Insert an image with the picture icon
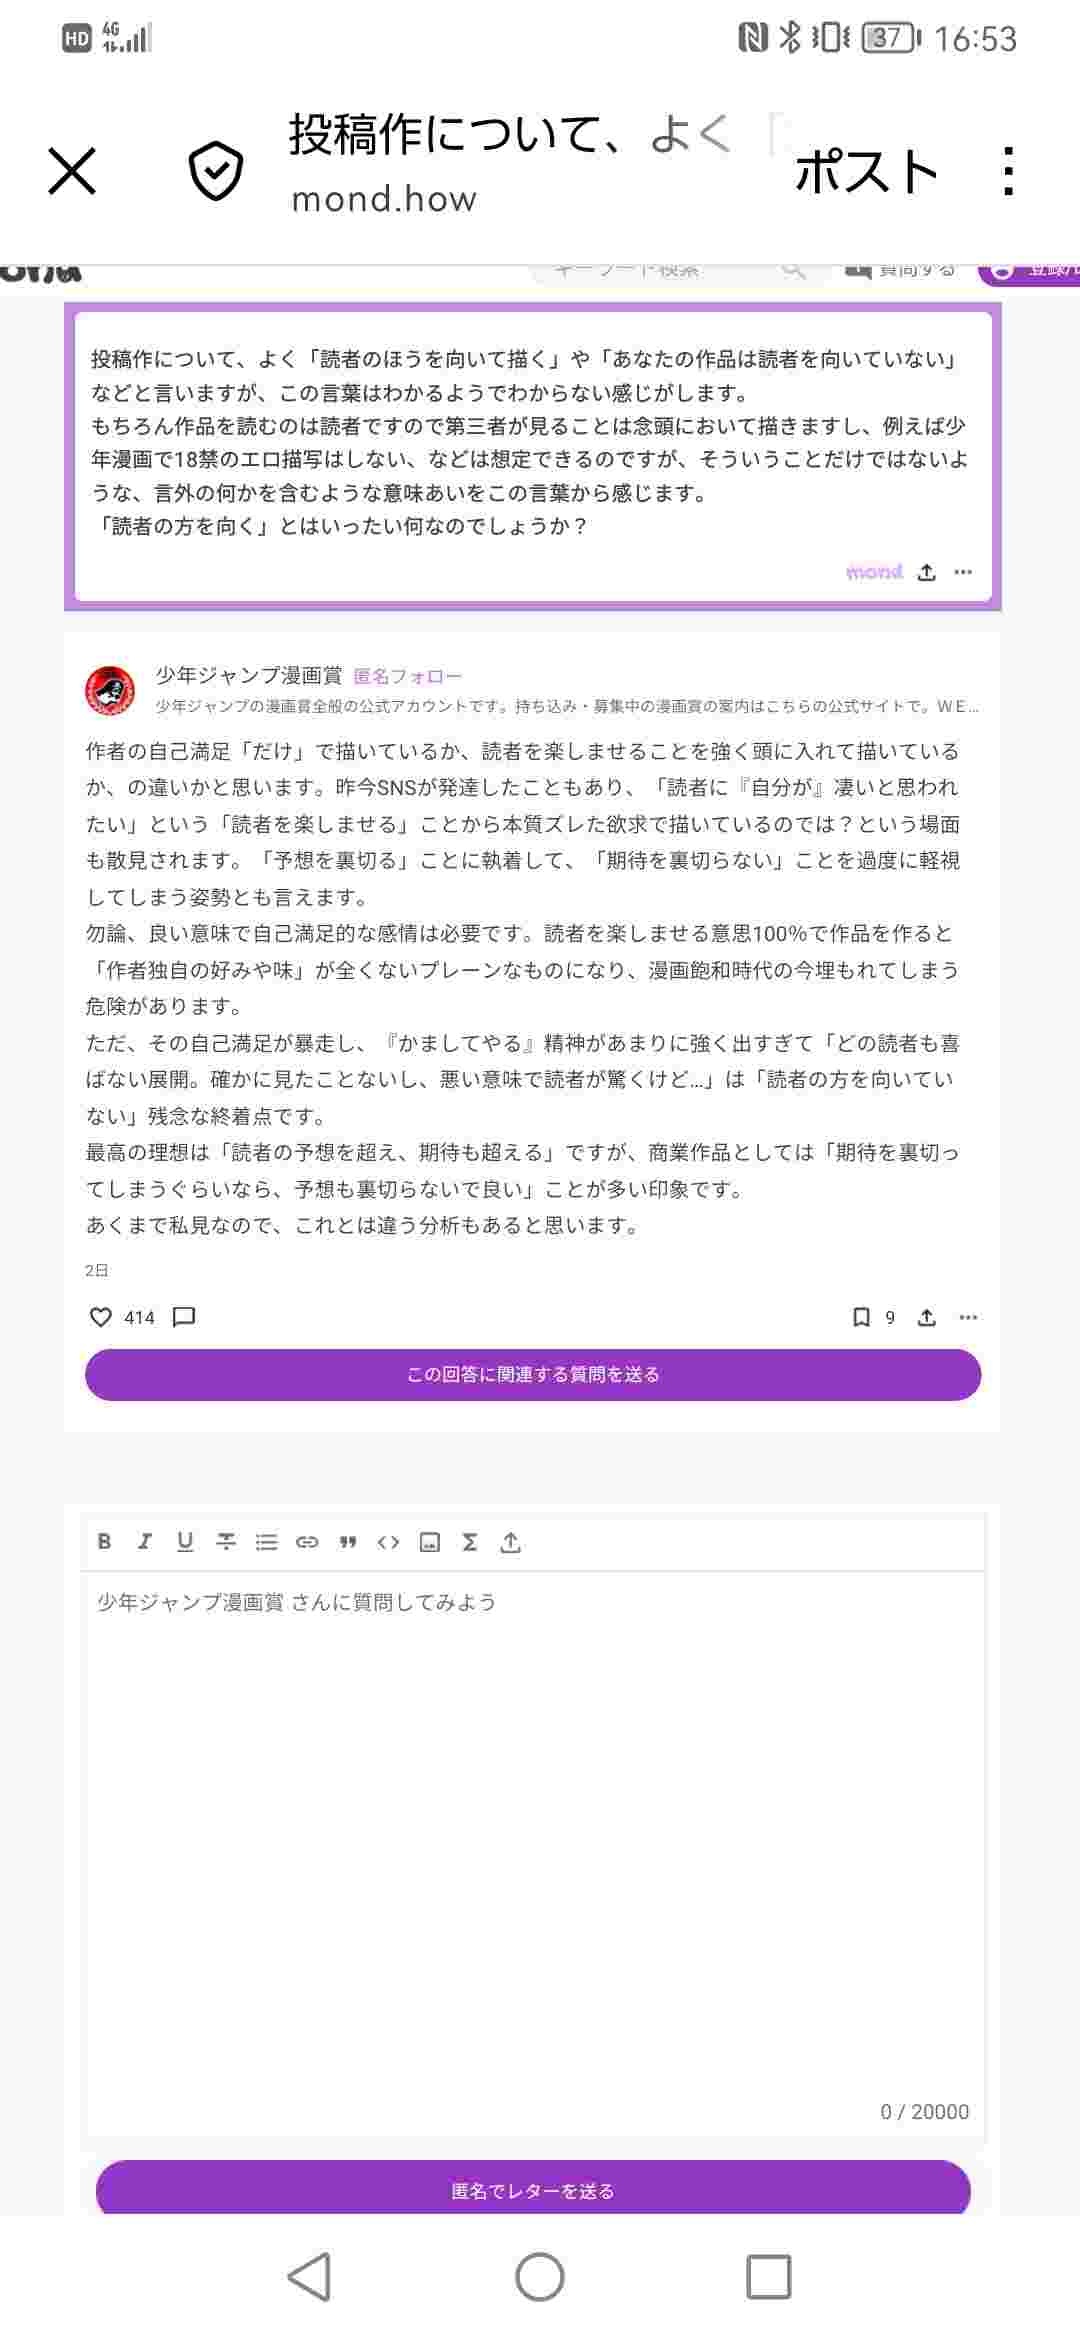 tap(429, 1542)
